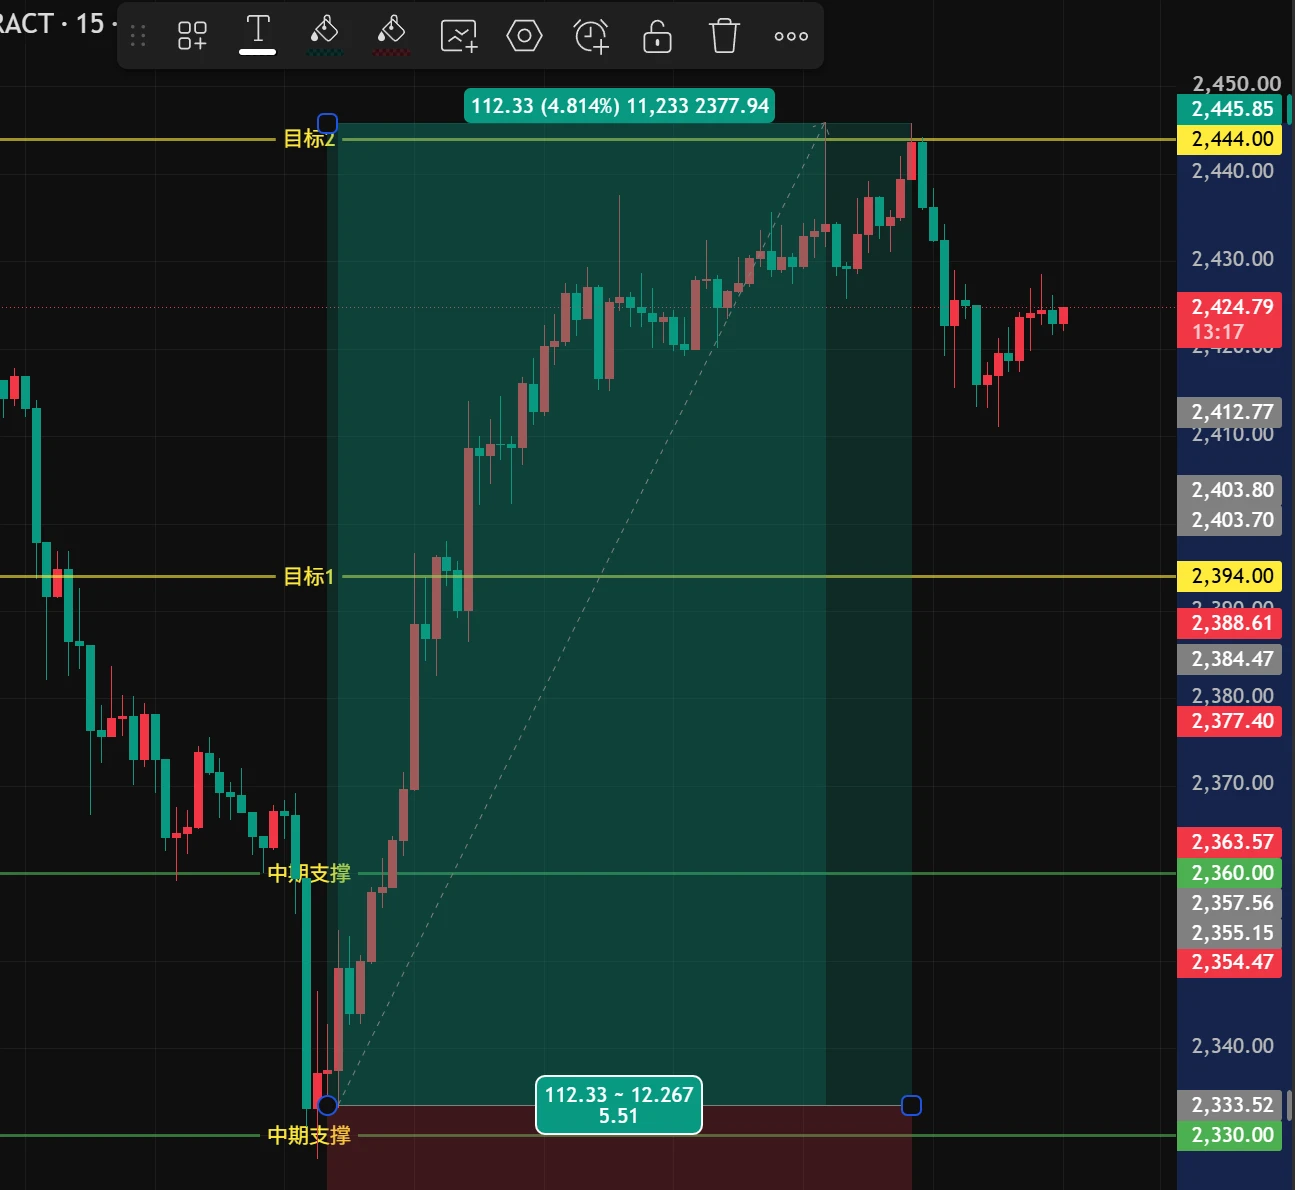Open the templates grid icon
This screenshot has height=1190, width=1295.
tap(192, 36)
